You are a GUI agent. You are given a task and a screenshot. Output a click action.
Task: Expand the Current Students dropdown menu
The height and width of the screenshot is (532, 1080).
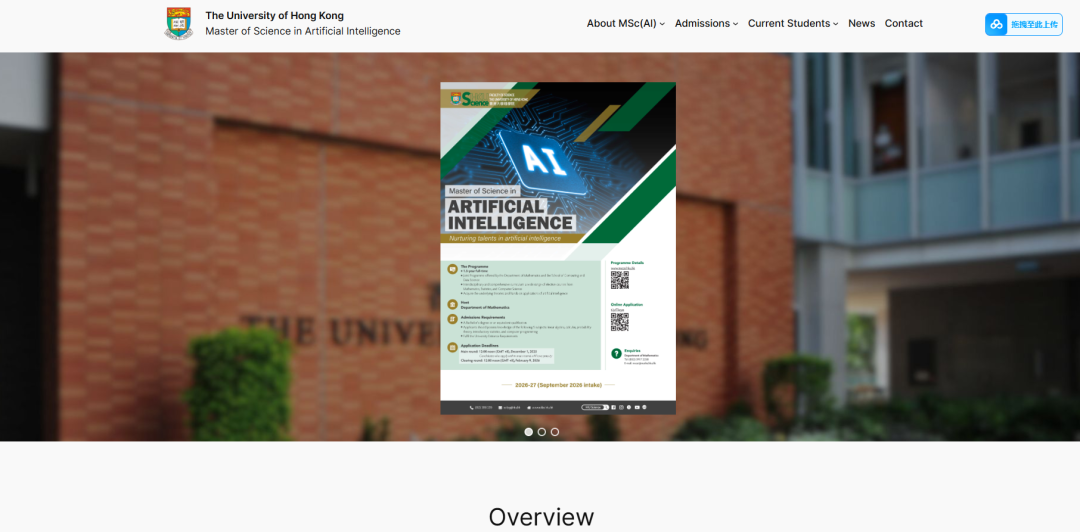tap(793, 23)
